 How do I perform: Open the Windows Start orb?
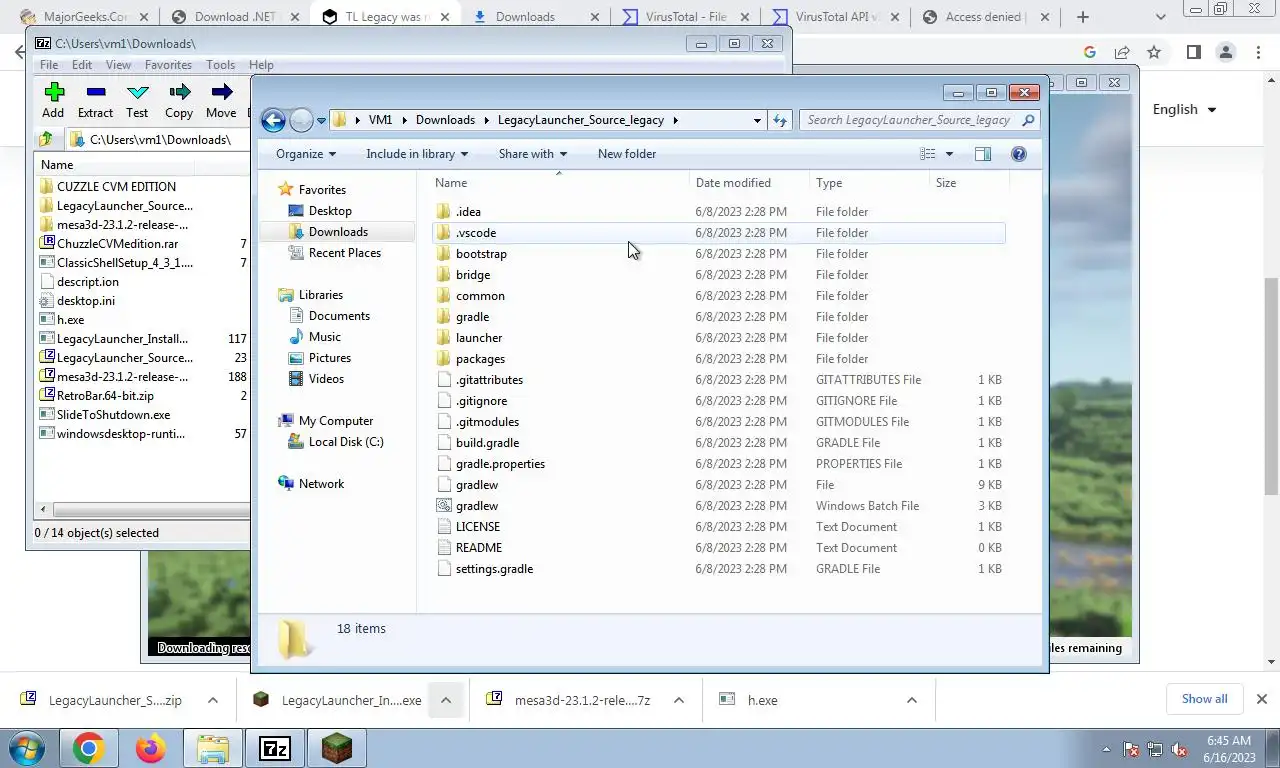26,748
